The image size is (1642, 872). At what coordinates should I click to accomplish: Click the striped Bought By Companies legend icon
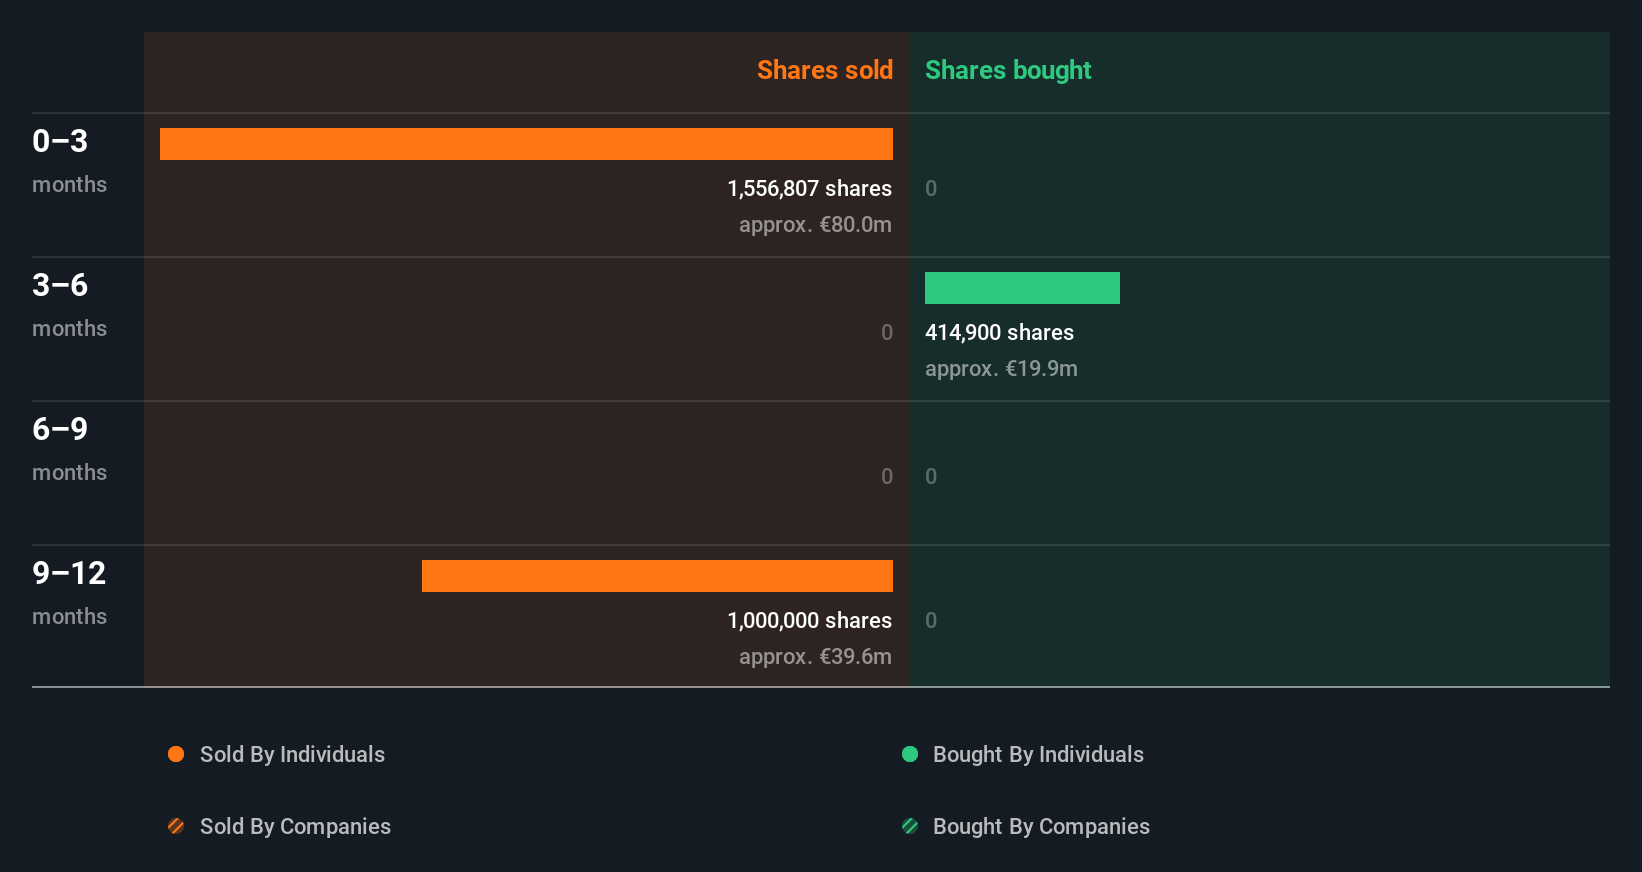(x=910, y=826)
